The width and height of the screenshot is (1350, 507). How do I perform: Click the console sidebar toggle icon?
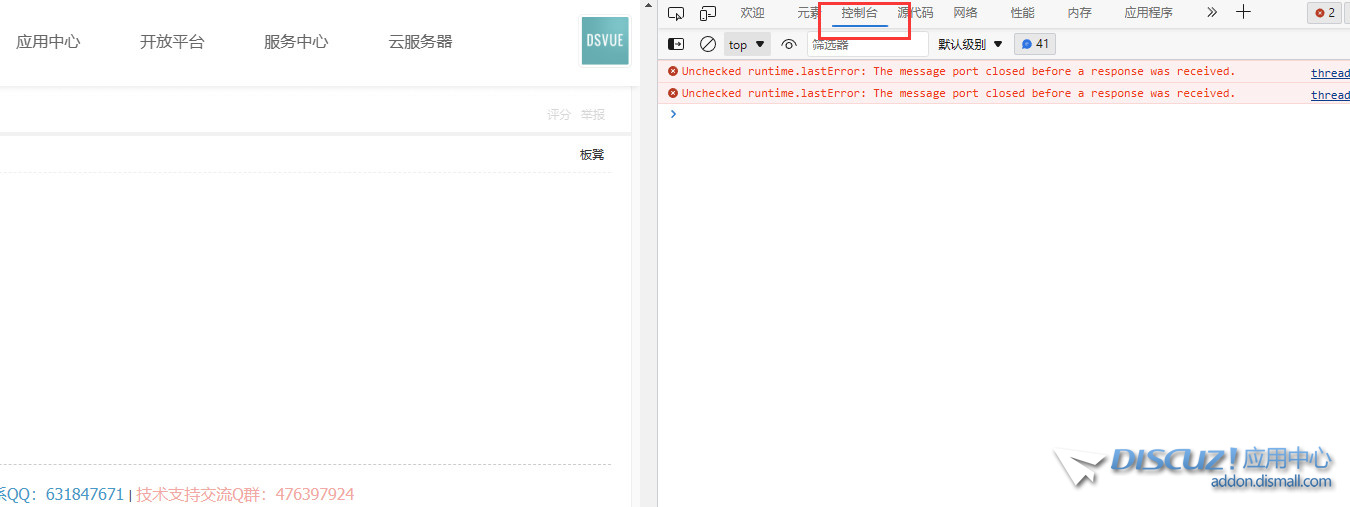click(676, 44)
